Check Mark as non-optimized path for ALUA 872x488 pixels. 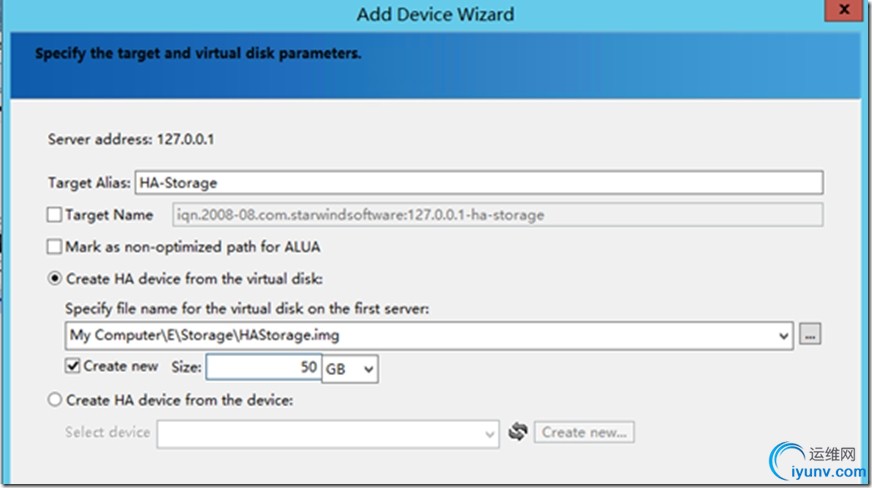[x=54, y=246]
